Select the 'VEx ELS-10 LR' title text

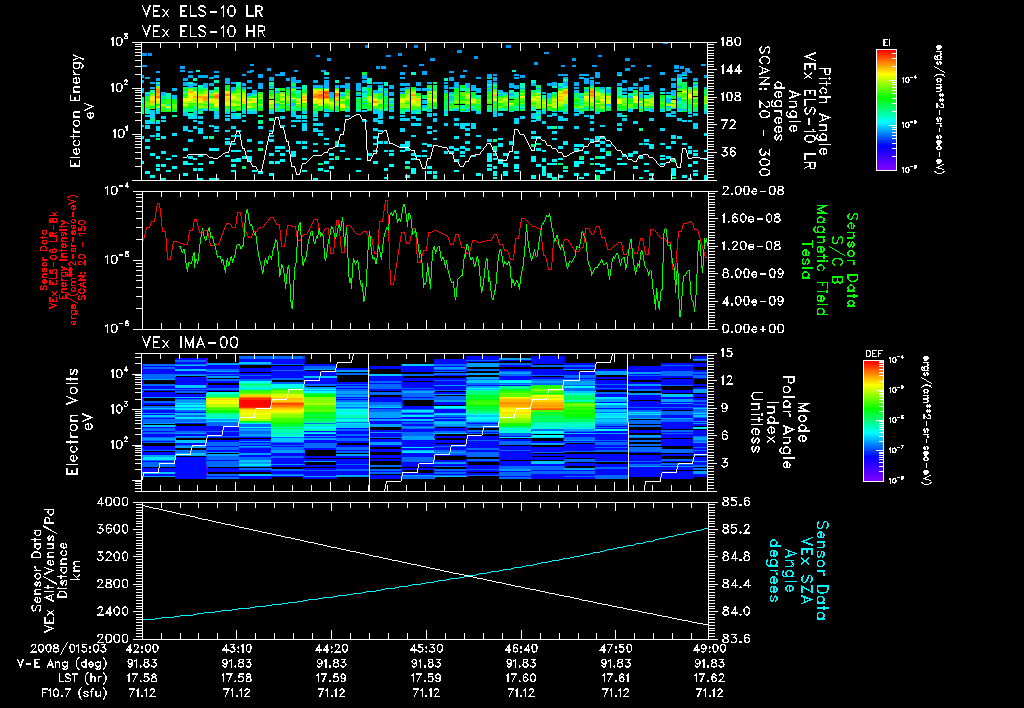(x=202, y=12)
